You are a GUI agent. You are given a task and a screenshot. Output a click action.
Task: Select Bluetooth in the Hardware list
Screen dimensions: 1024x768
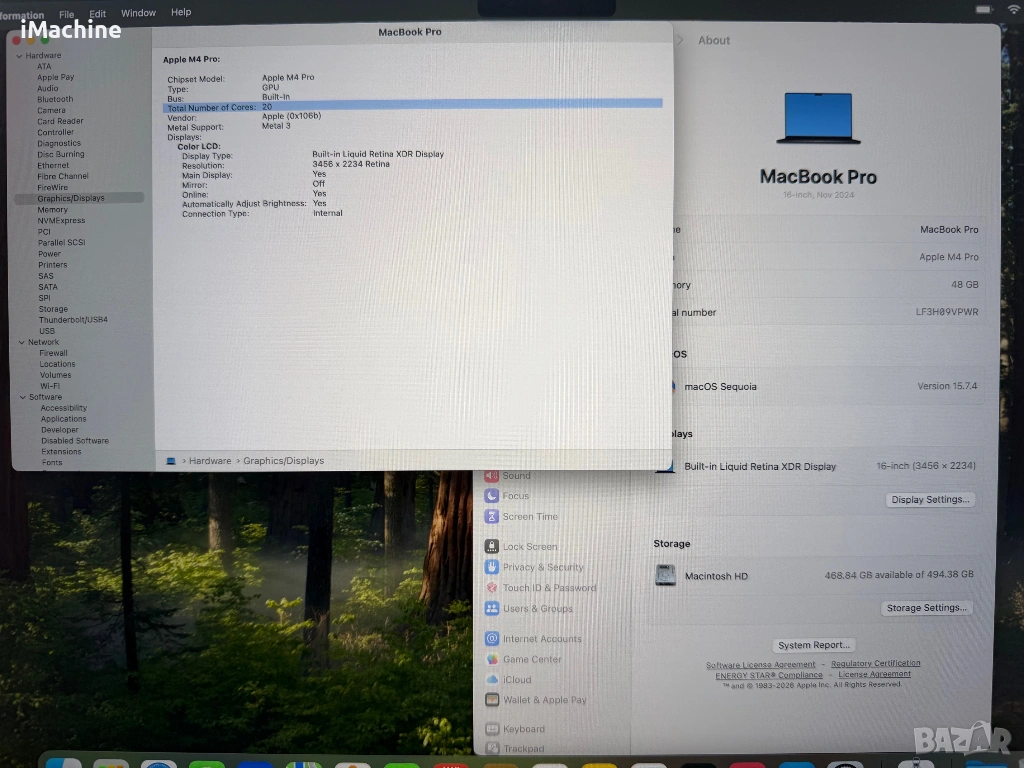[x=55, y=99]
